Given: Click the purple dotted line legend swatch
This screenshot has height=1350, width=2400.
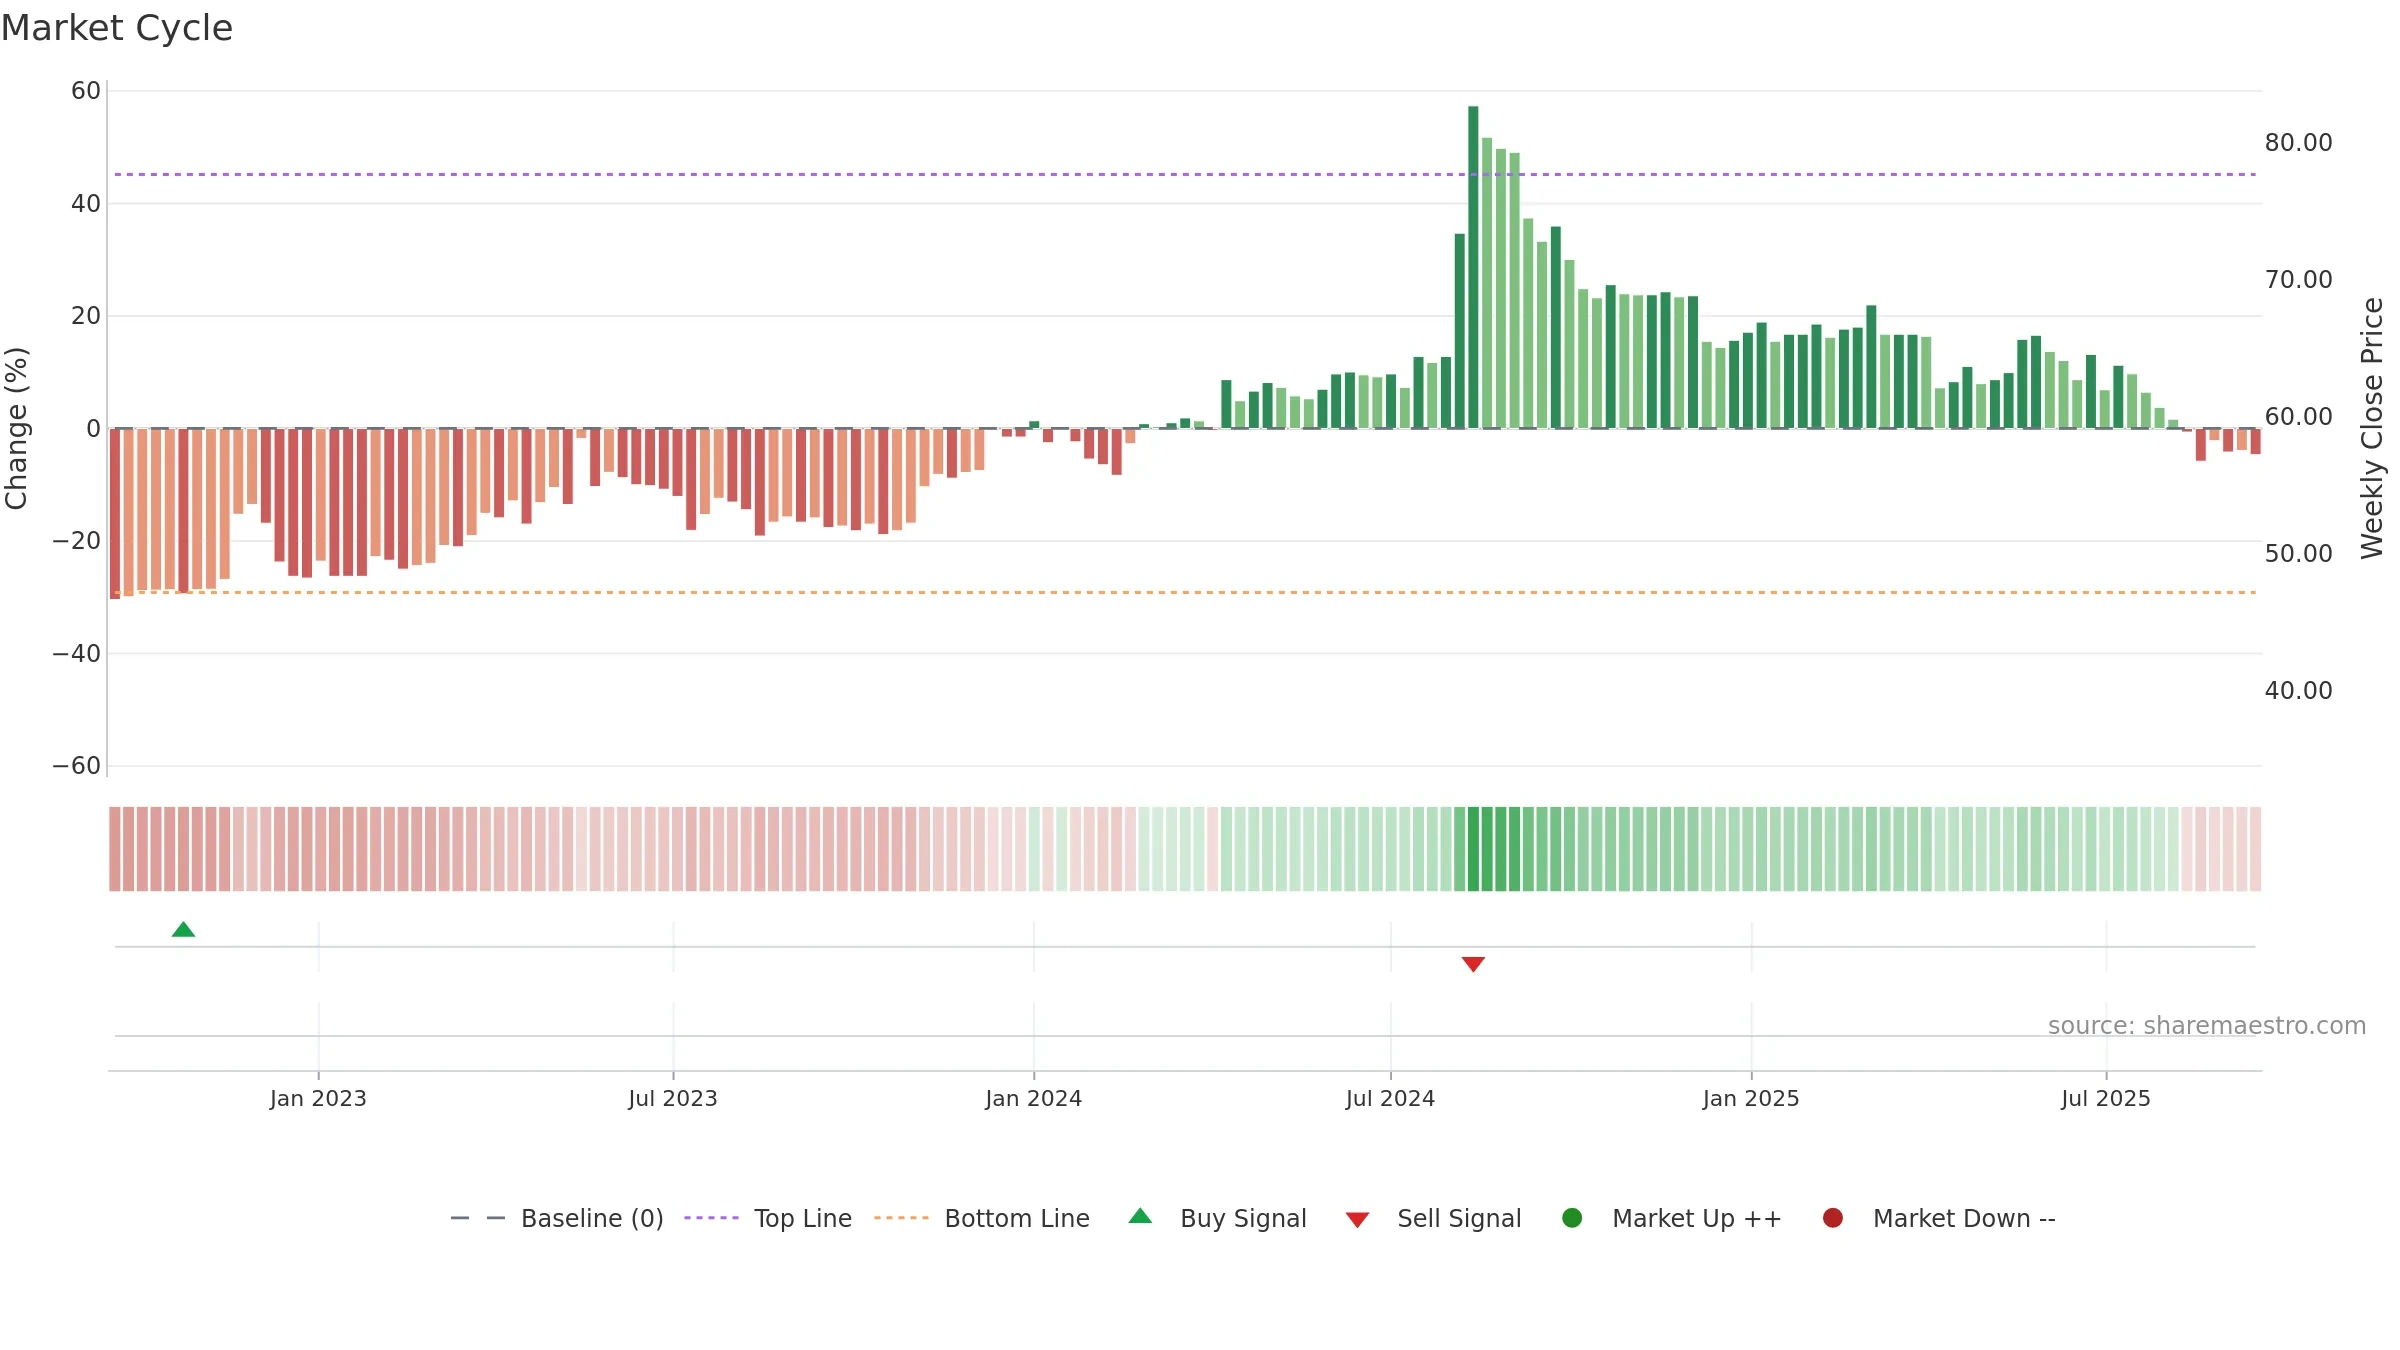Looking at the screenshot, I should [711, 1218].
